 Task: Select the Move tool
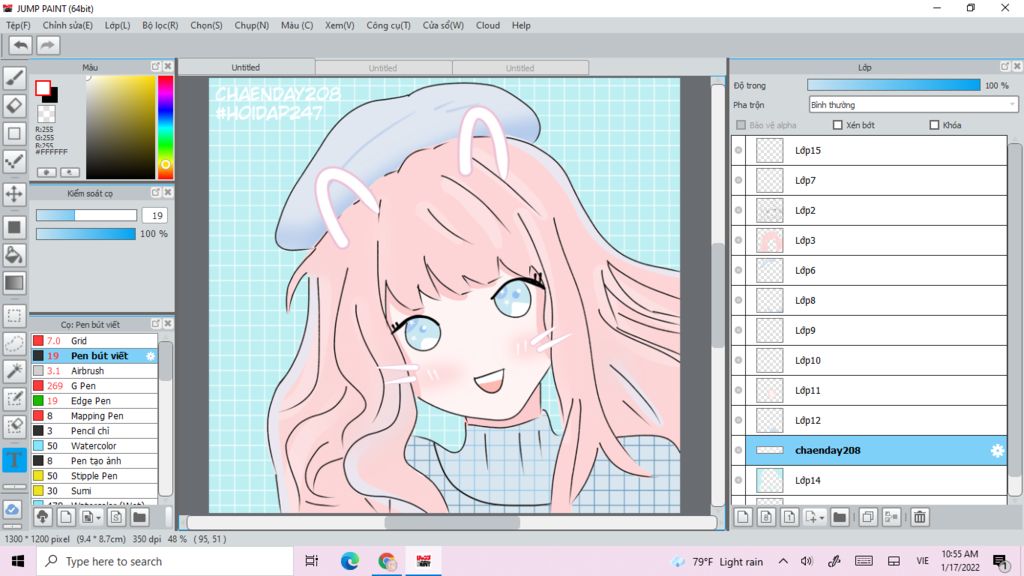point(14,194)
